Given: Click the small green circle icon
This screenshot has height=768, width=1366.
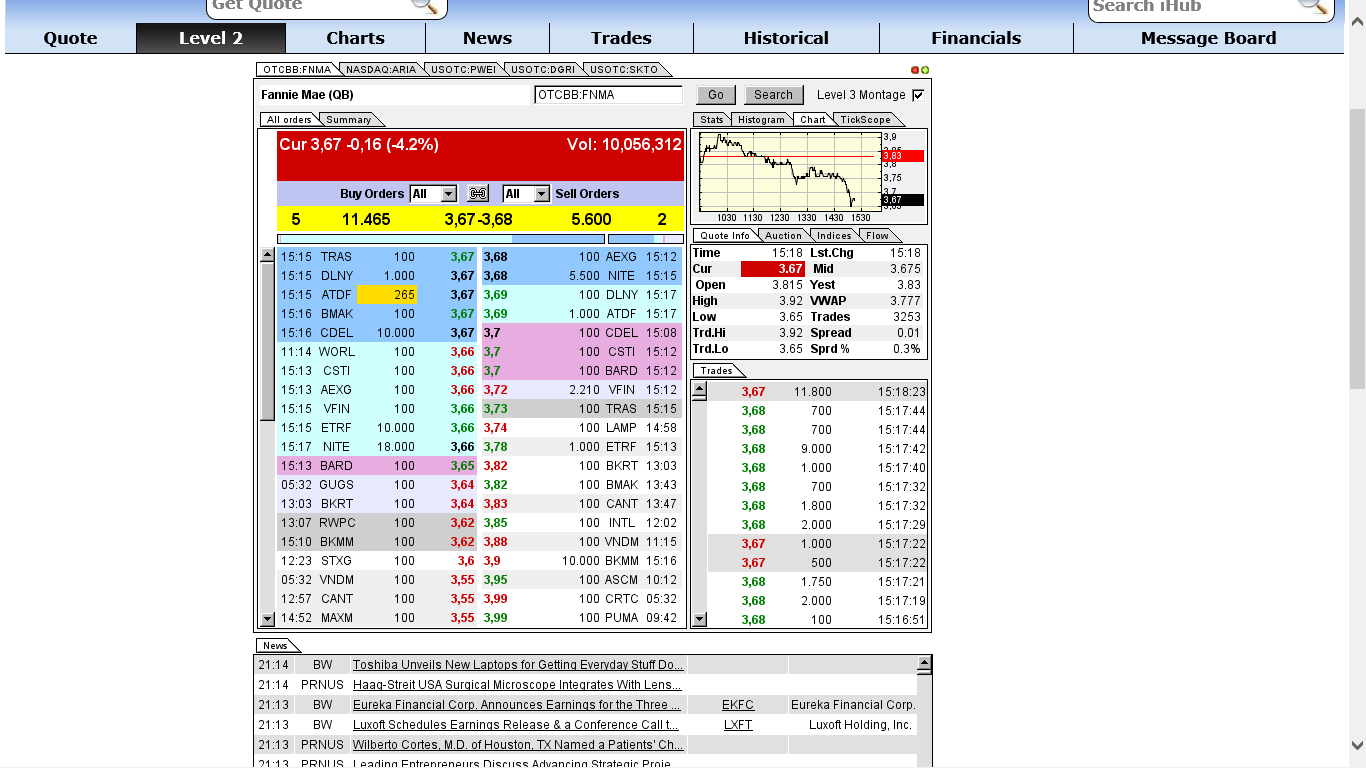Looking at the screenshot, I should coord(925,70).
